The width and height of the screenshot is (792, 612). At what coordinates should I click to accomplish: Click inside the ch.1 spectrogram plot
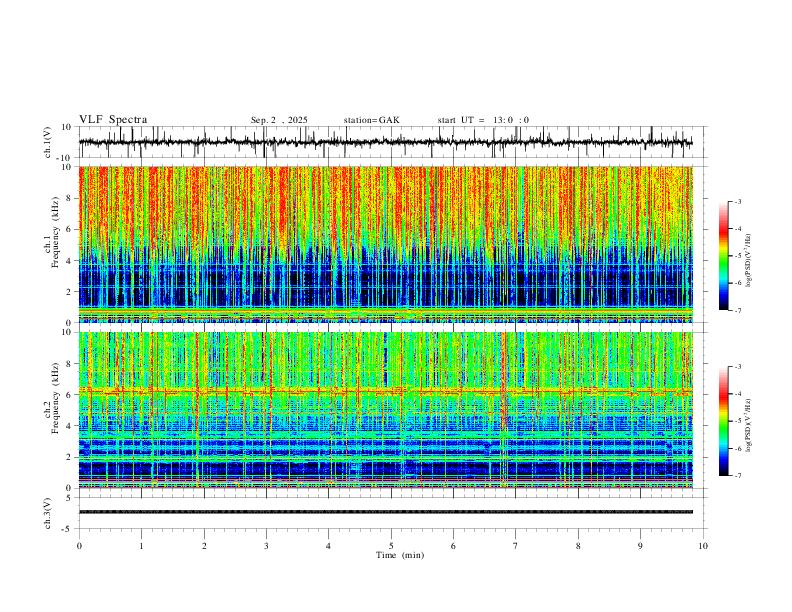coord(385,244)
